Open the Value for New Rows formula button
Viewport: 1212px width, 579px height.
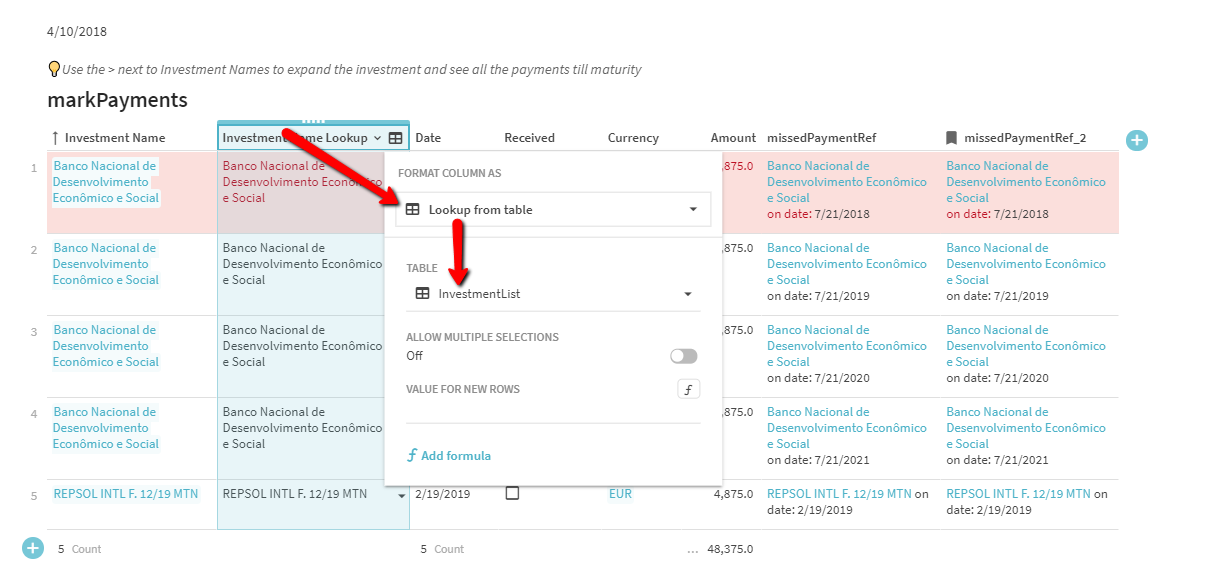[688, 390]
